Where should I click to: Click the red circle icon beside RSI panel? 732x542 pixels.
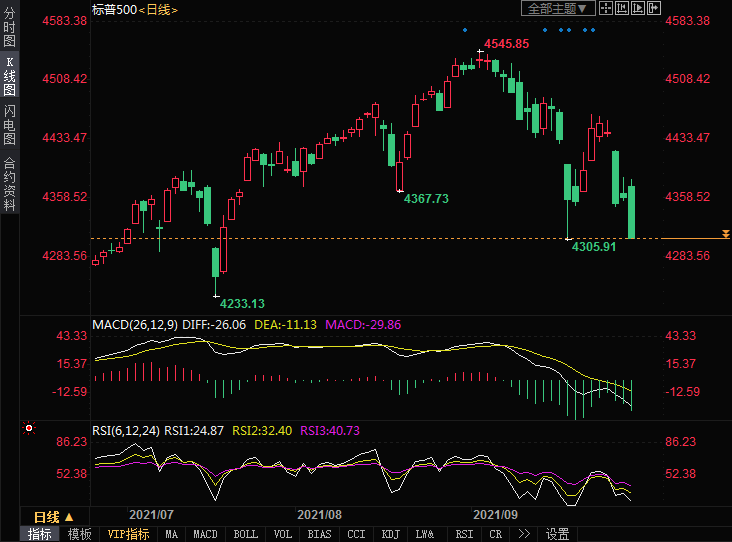(29, 429)
